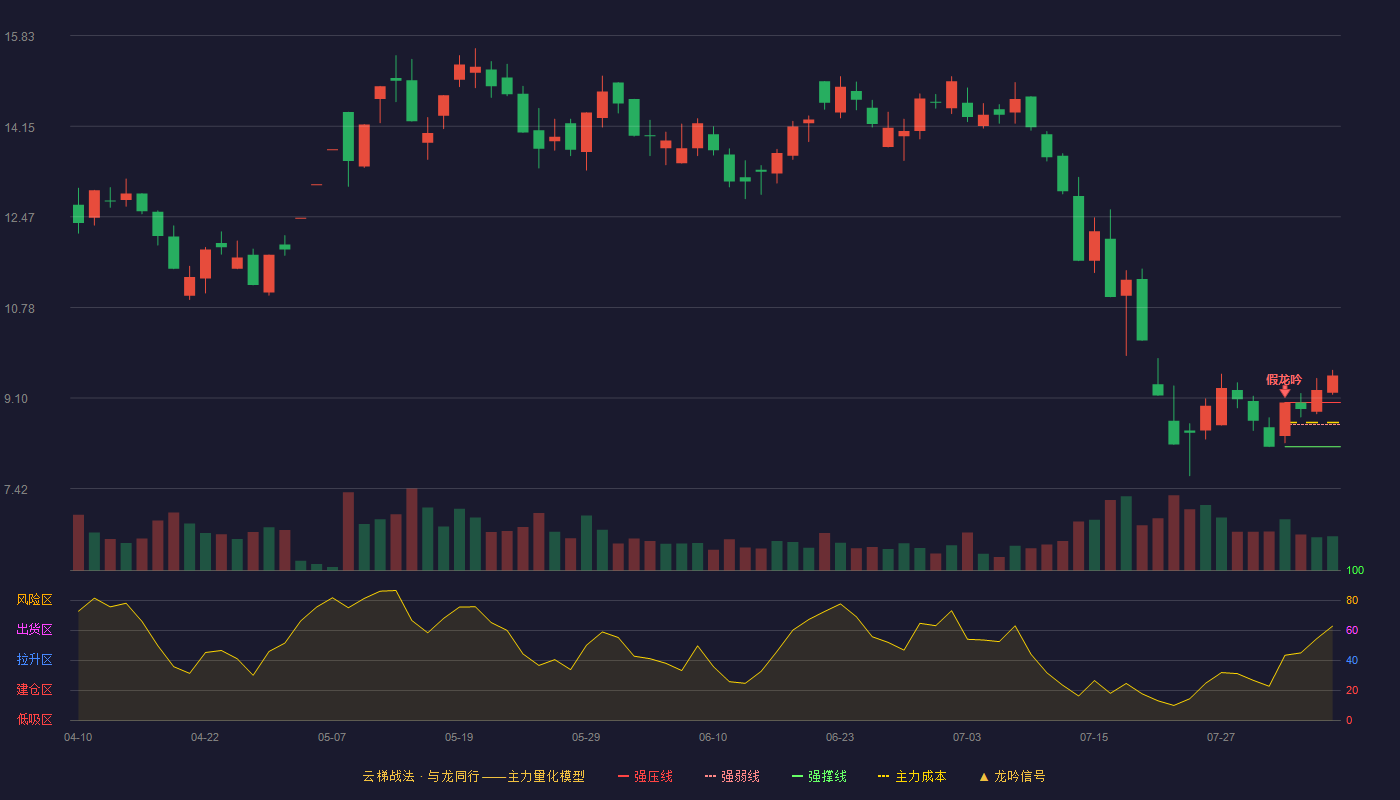The width and height of the screenshot is (1400, 800).
Task: Select the 15.83 price axis label
Action: [19, 37]
